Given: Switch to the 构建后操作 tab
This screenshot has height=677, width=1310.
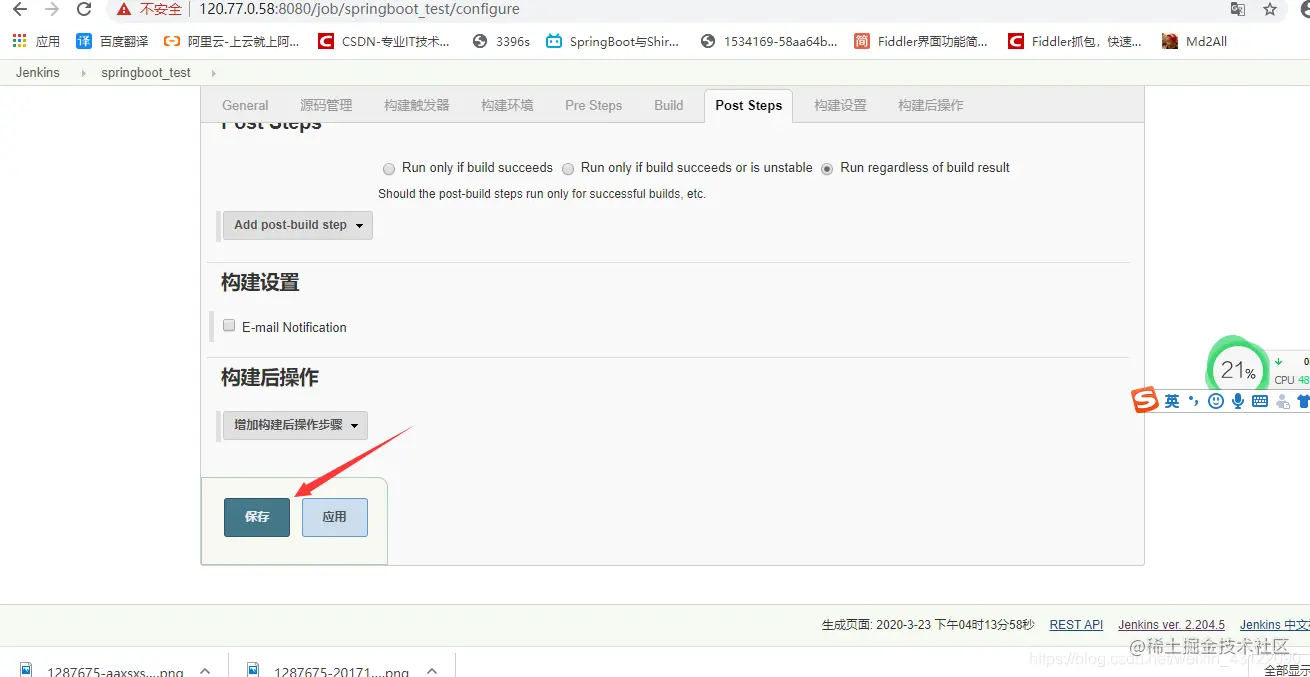Looking at the screenshot, I should [931, 105].
